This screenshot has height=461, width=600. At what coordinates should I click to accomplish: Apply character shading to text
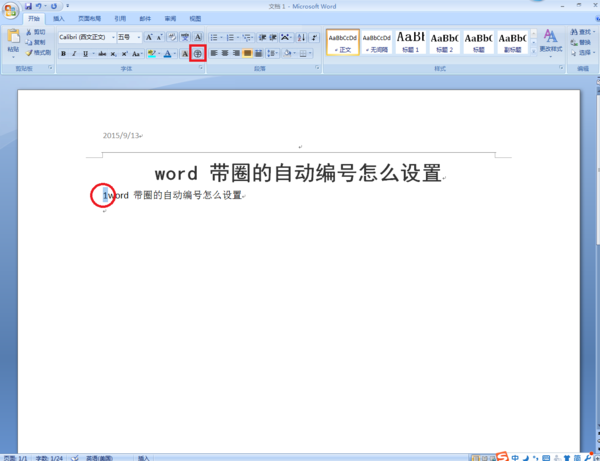pyautogui.click(x=185, y=54)
